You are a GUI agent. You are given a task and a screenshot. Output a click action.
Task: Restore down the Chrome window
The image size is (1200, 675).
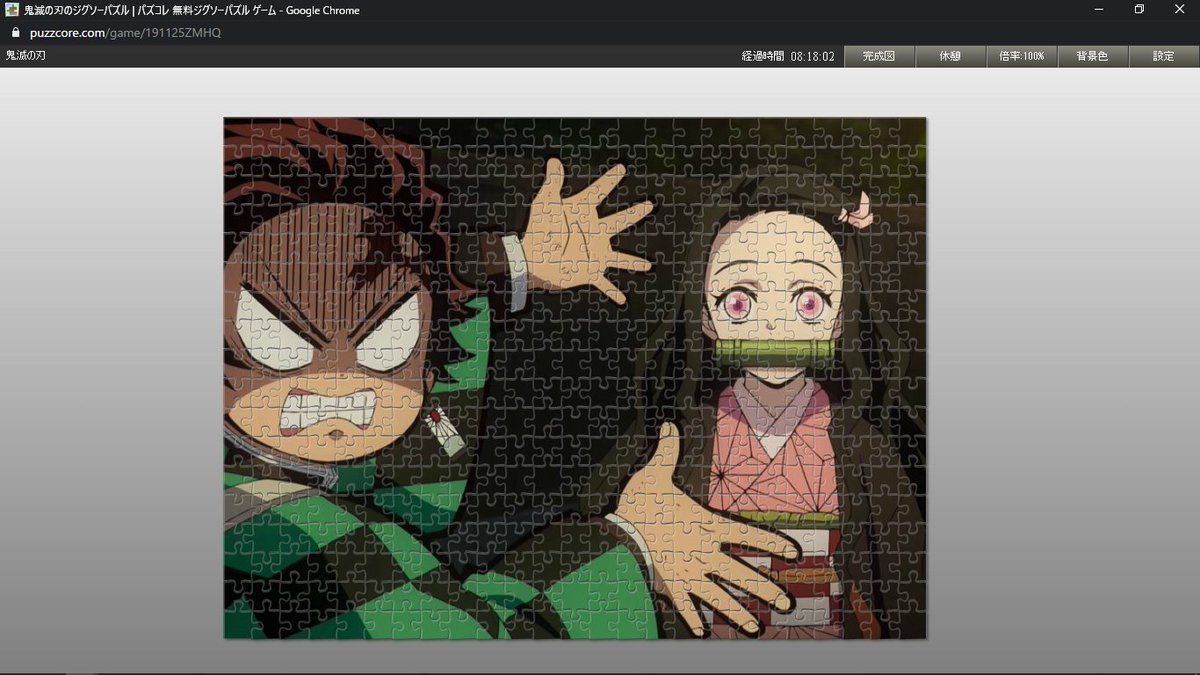[x=1139, y=10]
